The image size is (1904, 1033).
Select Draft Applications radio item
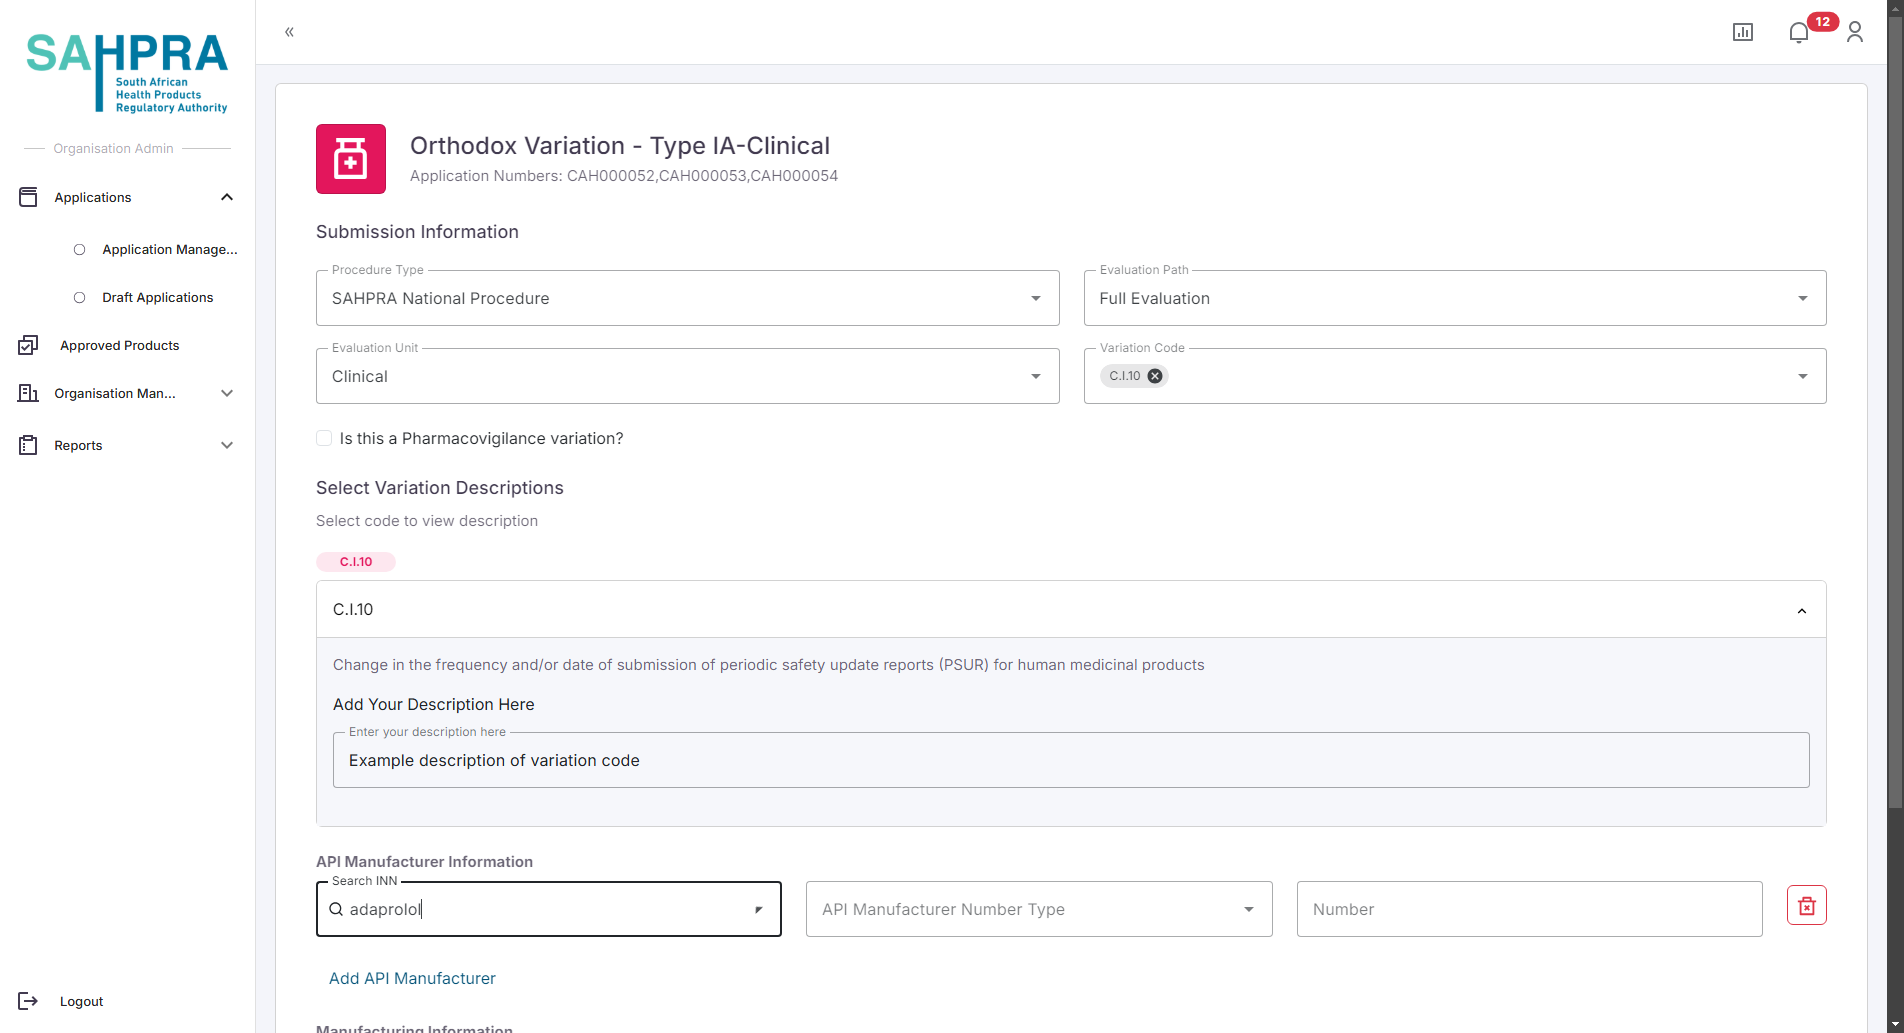click(80, 298)
